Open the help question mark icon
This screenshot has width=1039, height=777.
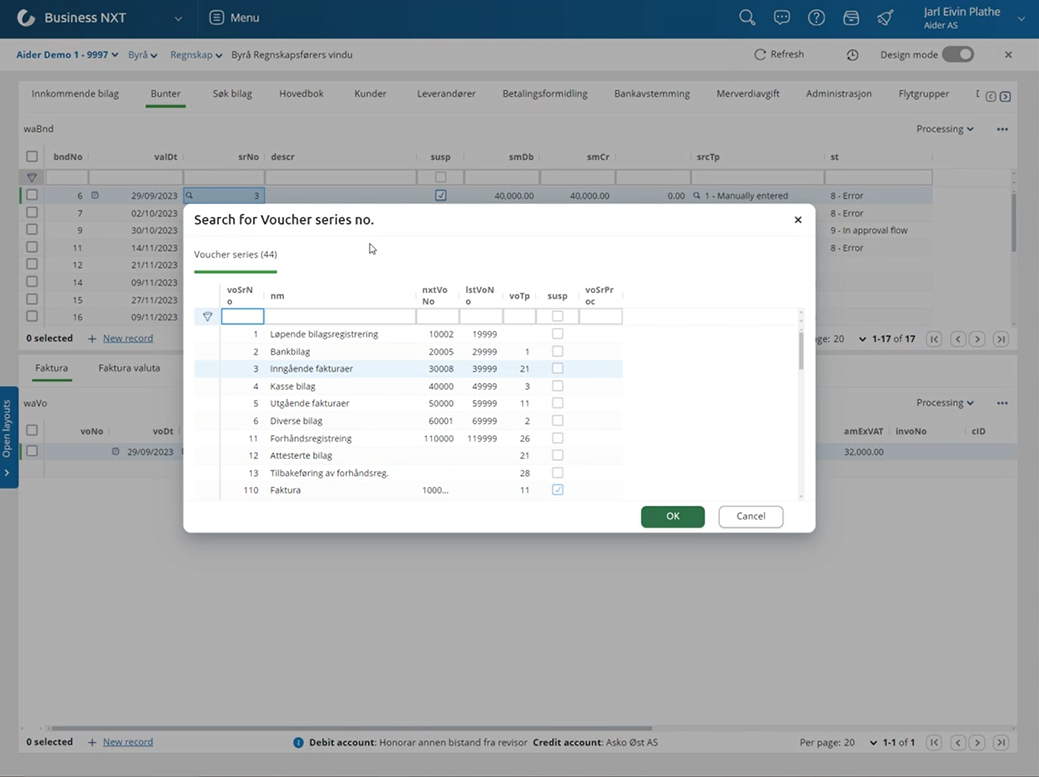click(817, 18)
